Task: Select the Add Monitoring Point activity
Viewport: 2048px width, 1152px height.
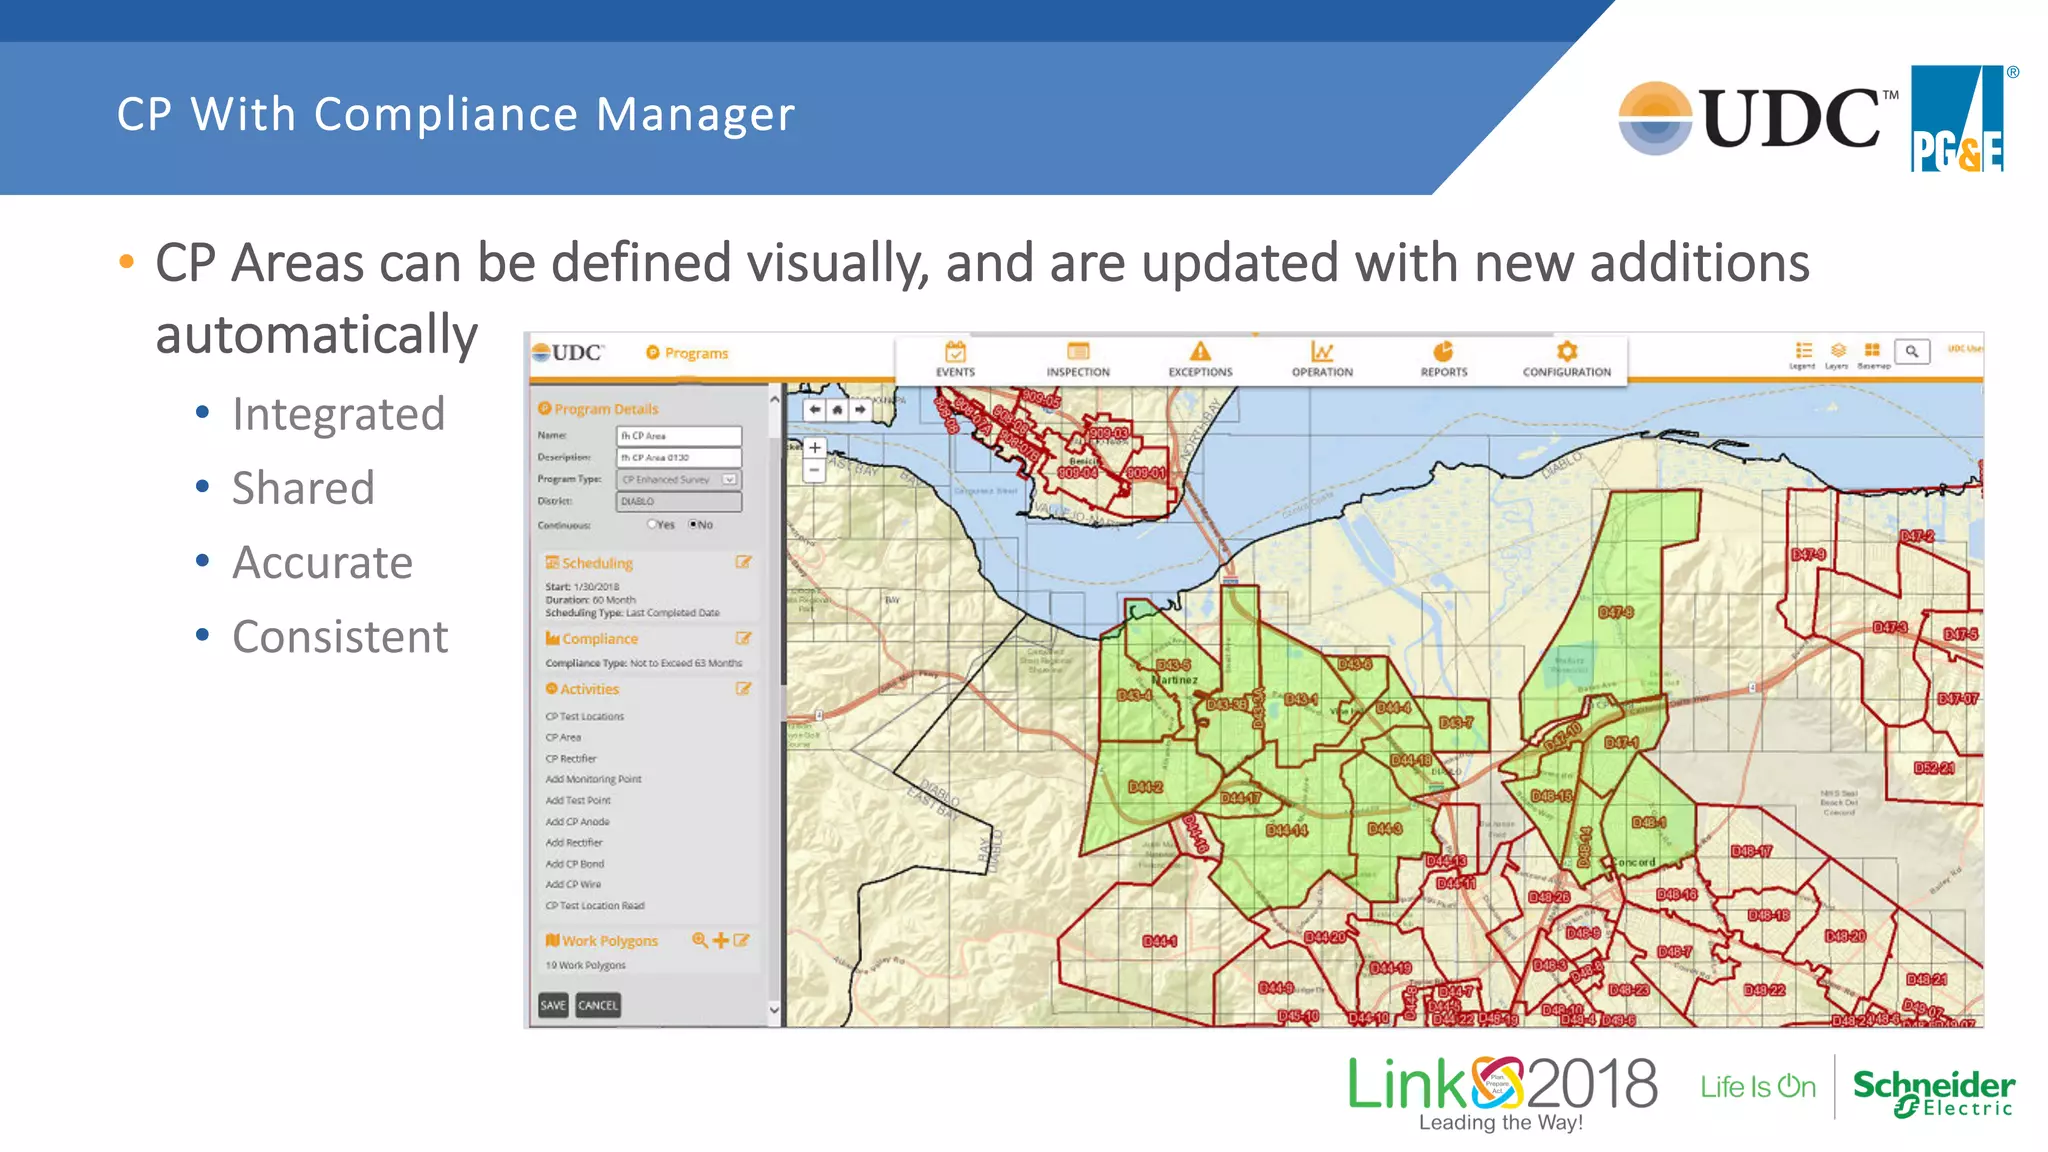Action: coord(594,779)
